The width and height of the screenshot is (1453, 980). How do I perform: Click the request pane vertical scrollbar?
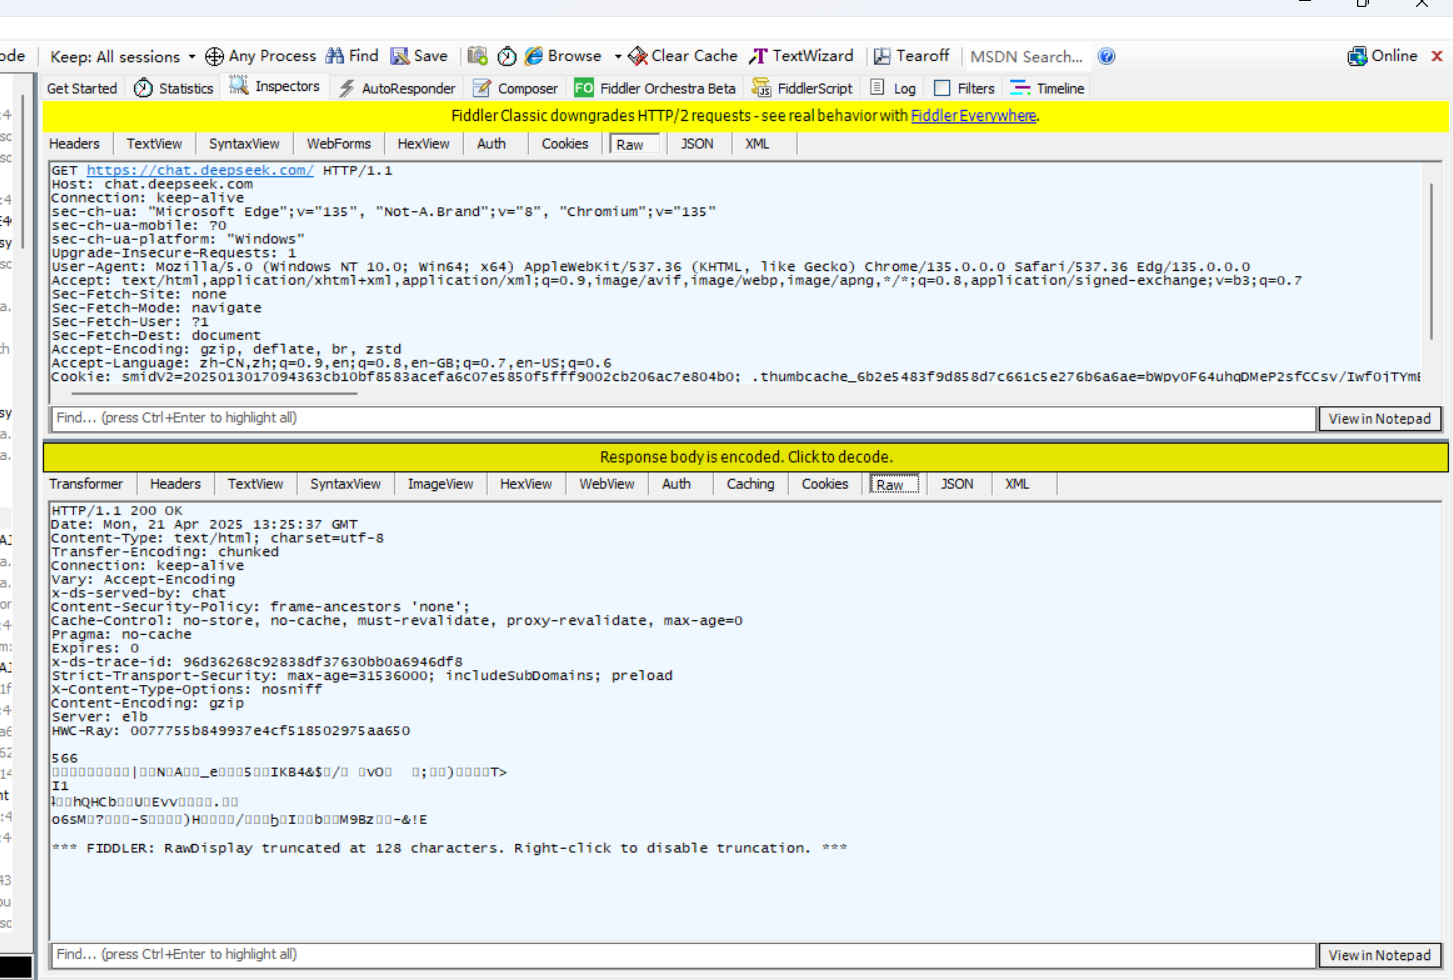(1431, 260)
